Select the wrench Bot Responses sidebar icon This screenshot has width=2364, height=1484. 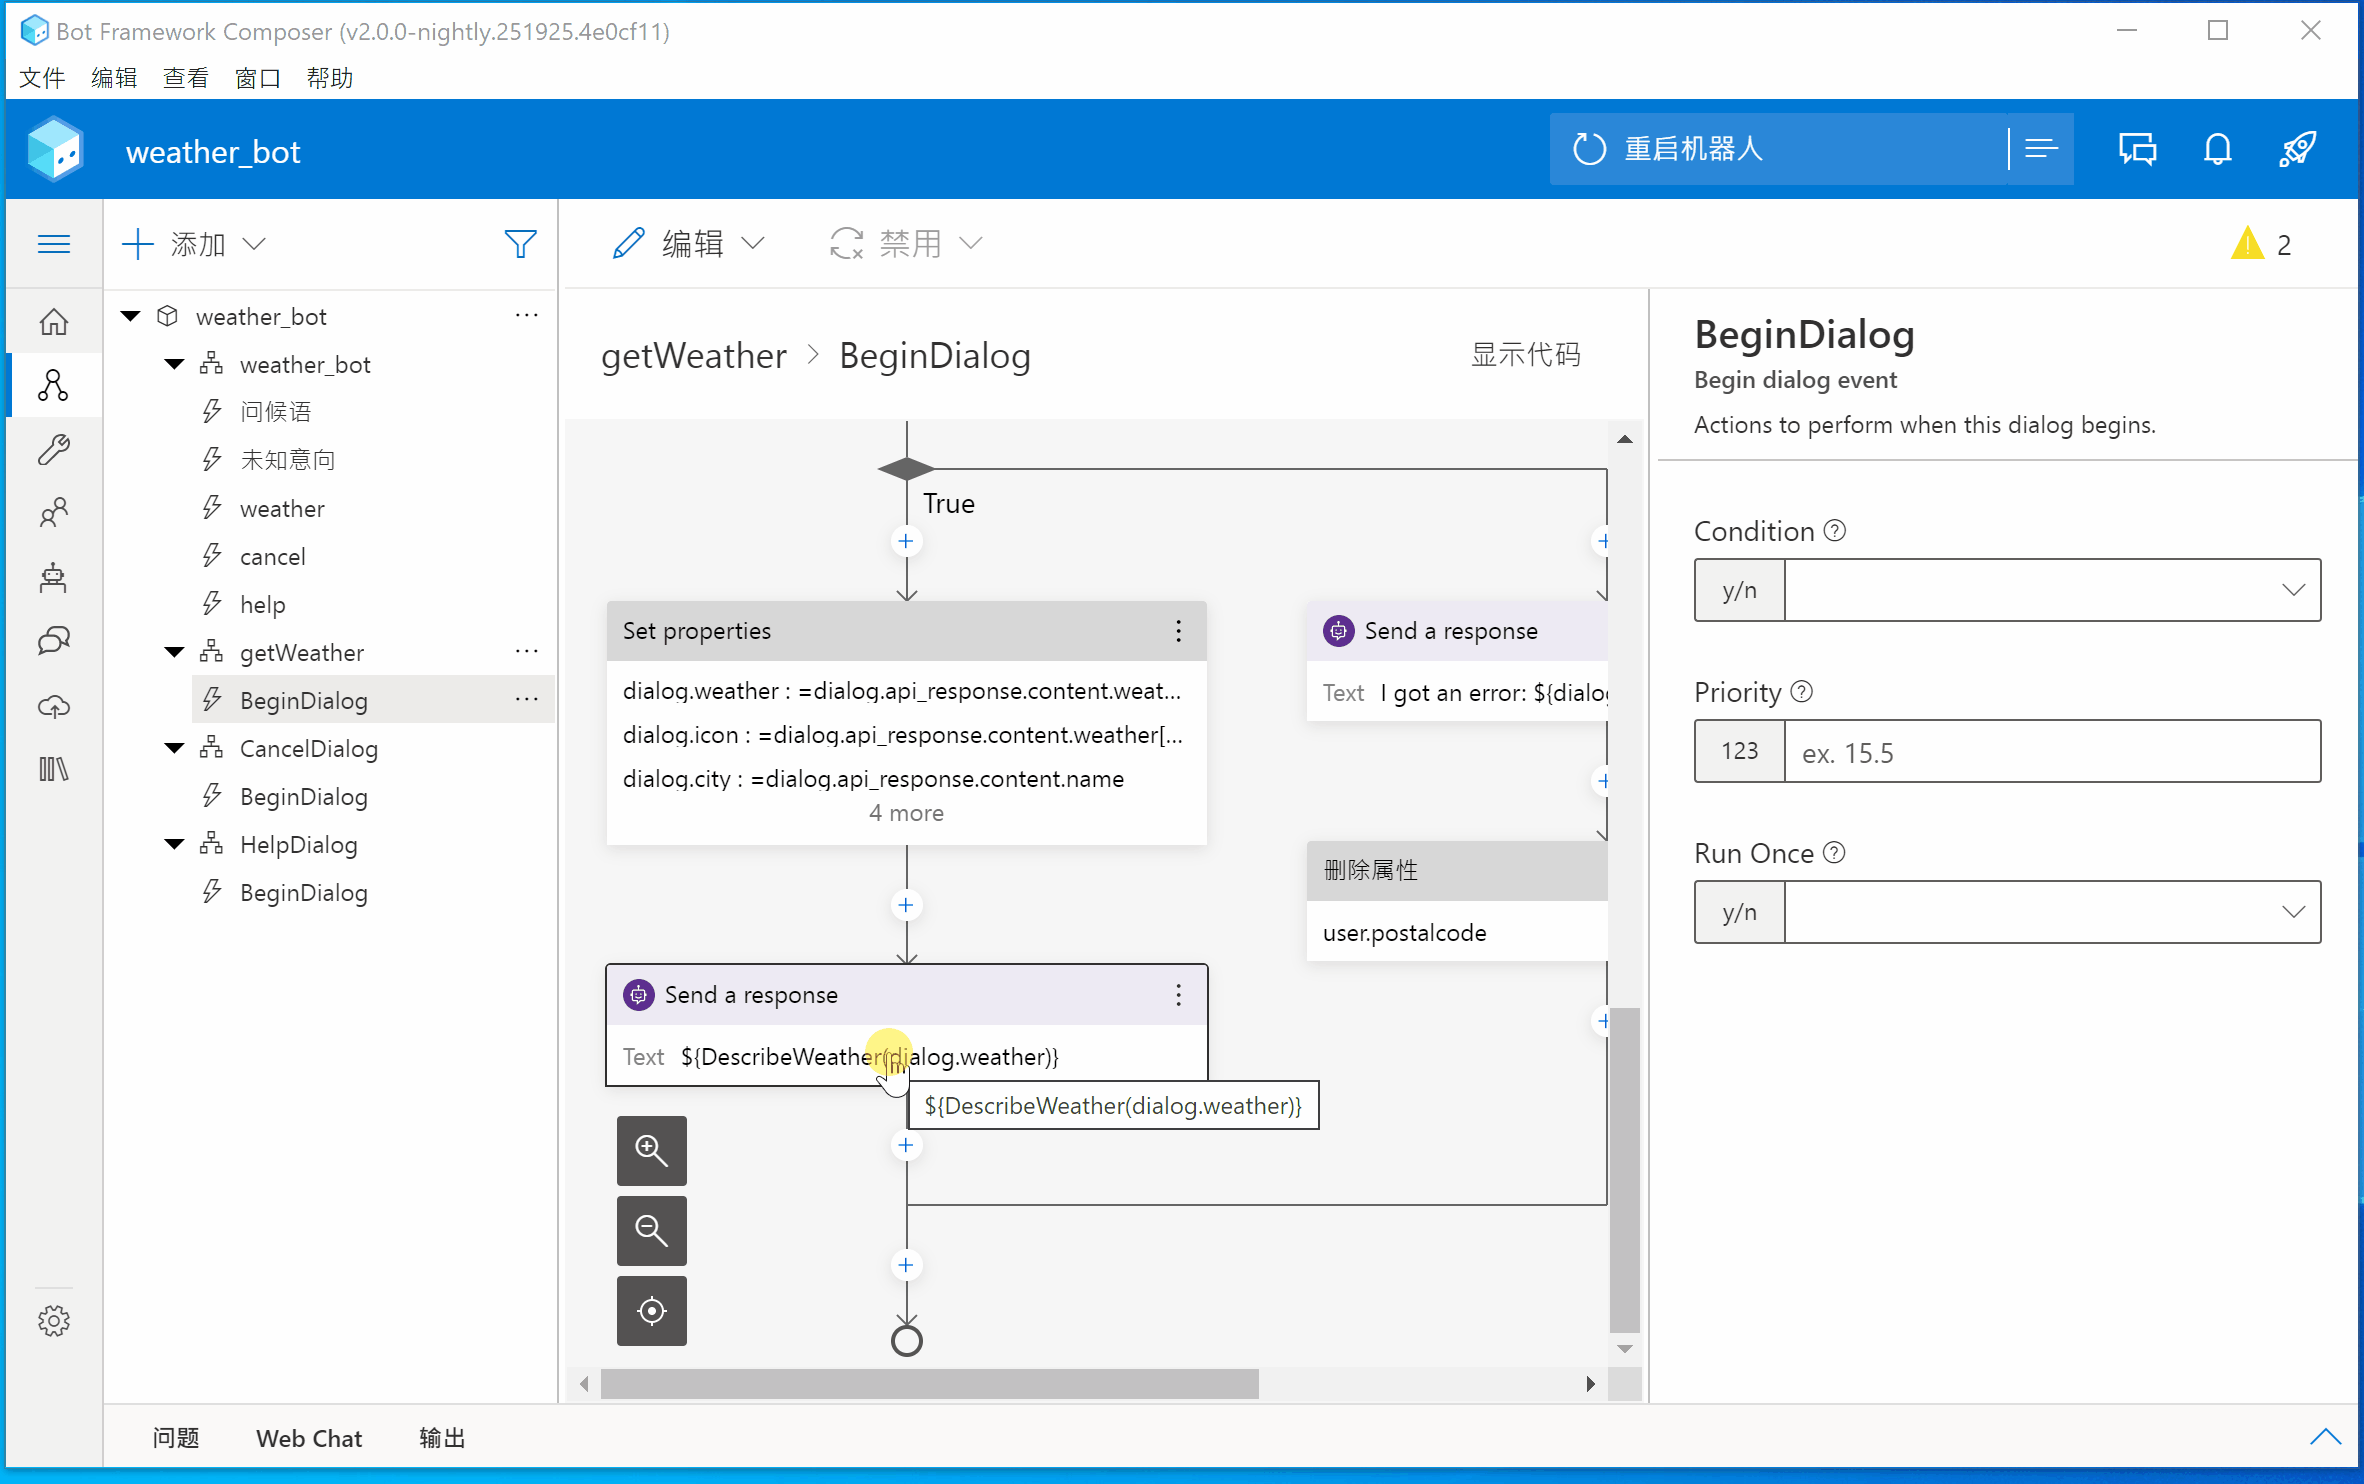click(54, 450)
